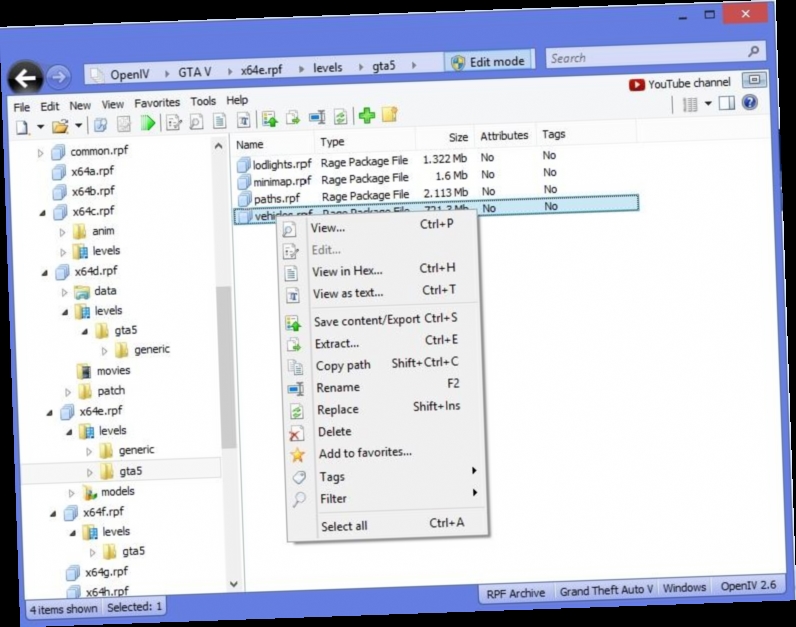796x627 pixels.
Task: Click the Edit file toolbar icon
Action: coord(174,123)
